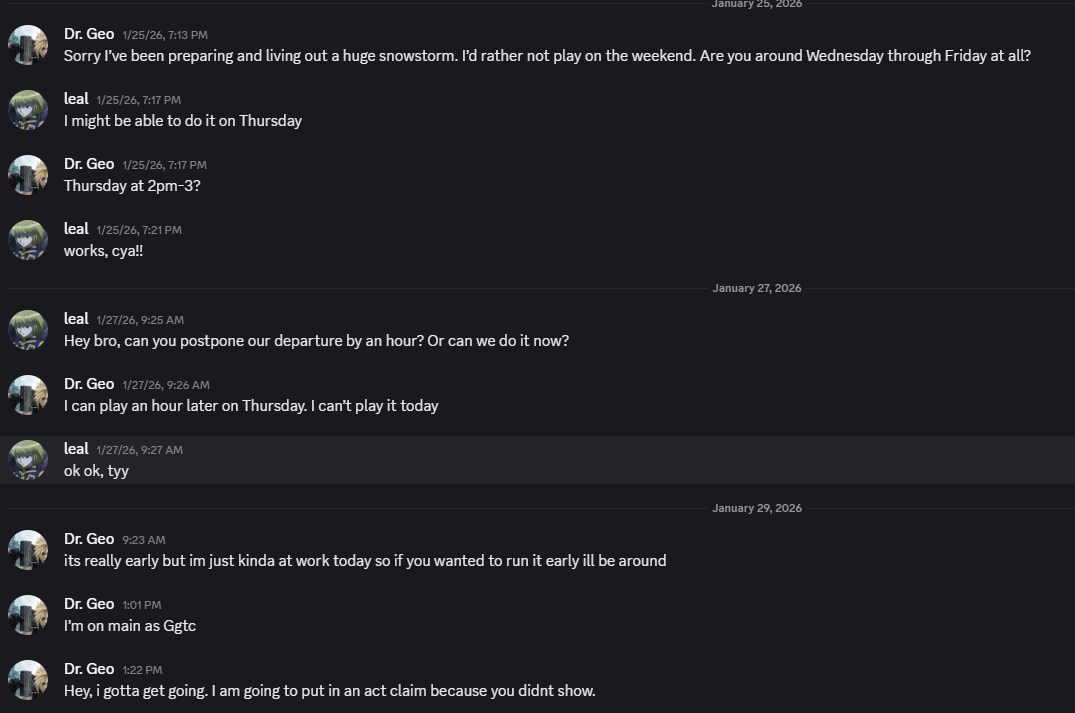Click Dr. Geo's avatar beside "Thursday at 2pm-3?"
Viewport: 1075px width, 713px height.
(28, 175)
